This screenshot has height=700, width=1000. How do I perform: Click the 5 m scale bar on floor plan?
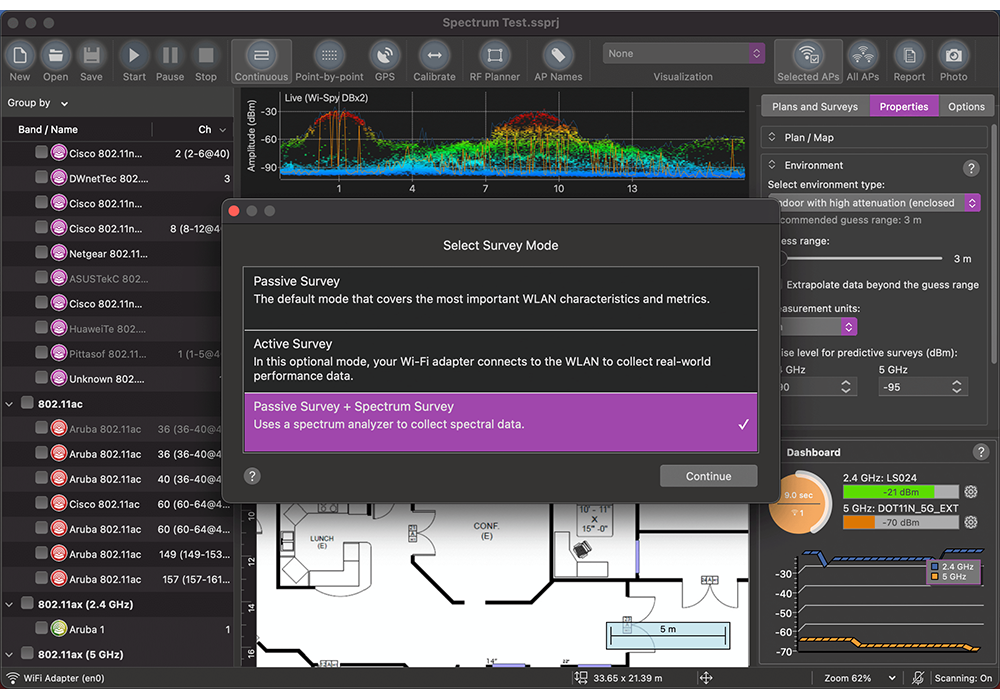668,635
